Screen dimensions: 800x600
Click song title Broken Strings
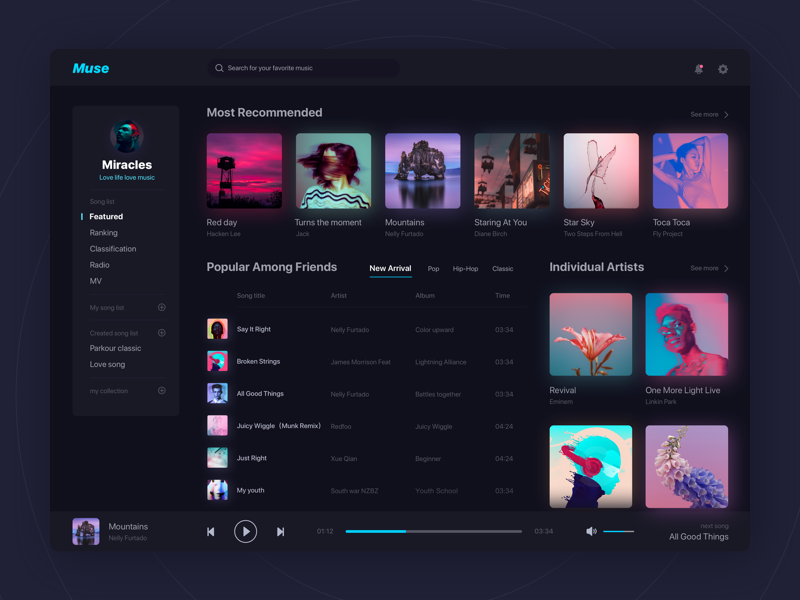click(x=258, y=361)
